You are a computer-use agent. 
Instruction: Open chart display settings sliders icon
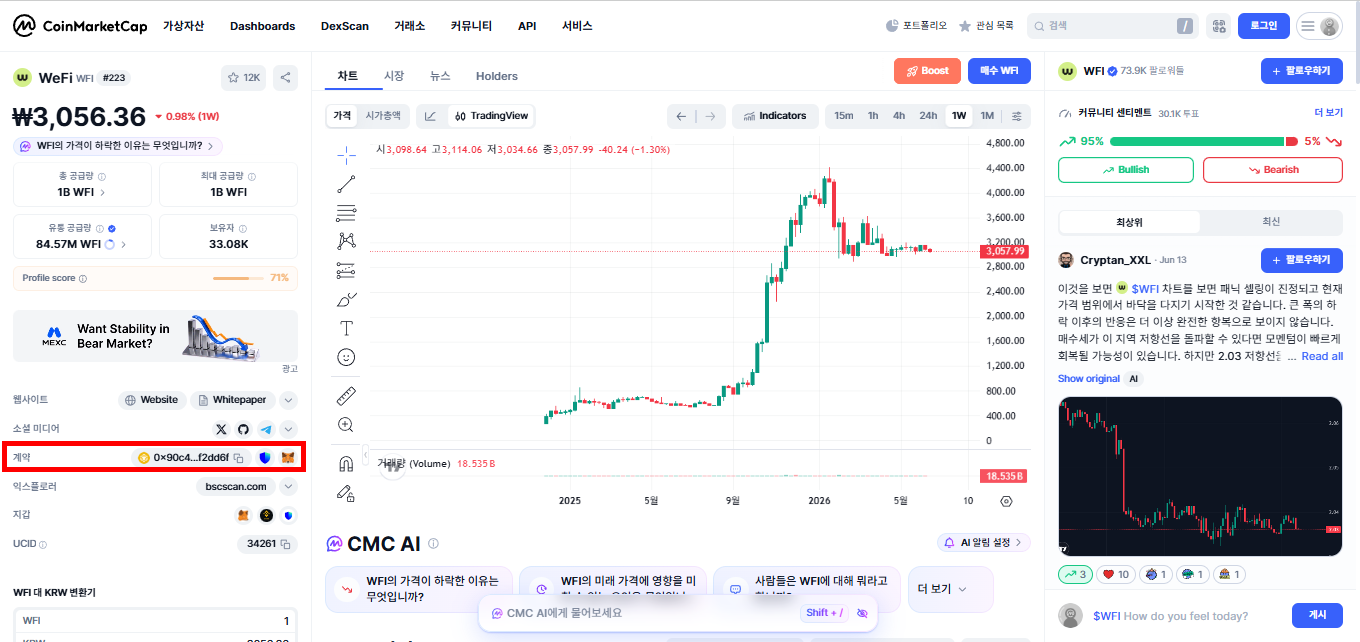point(1017,116)
